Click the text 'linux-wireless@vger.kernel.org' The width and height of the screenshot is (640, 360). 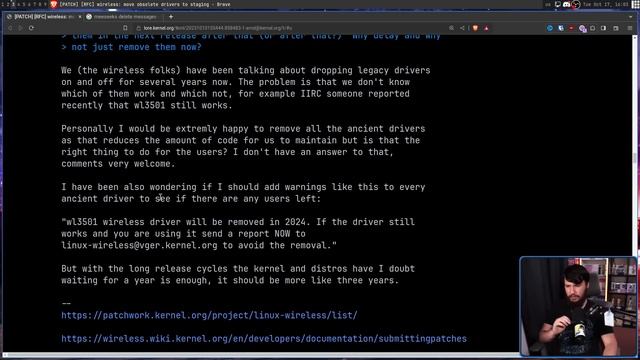140,245
